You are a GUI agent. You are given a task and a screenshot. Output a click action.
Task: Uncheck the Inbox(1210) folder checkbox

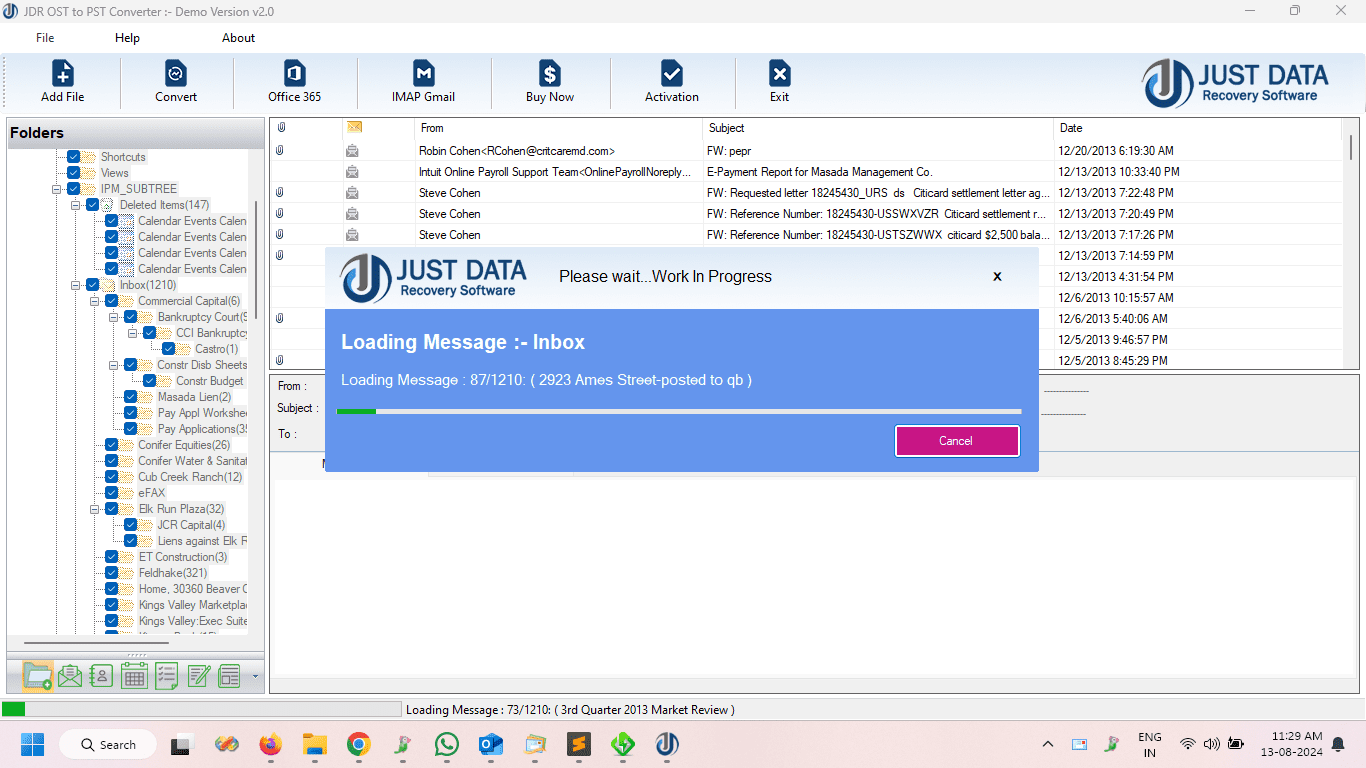click(x=92, y=284)
